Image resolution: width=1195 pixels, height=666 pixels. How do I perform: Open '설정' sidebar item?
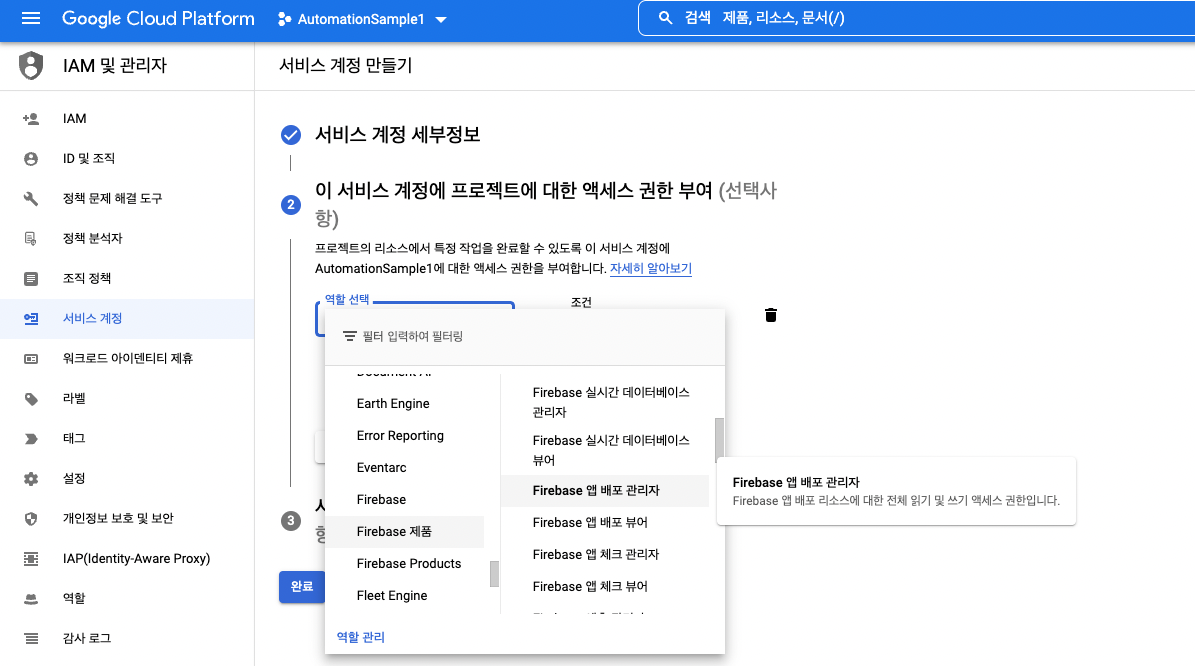pos(127,479)
